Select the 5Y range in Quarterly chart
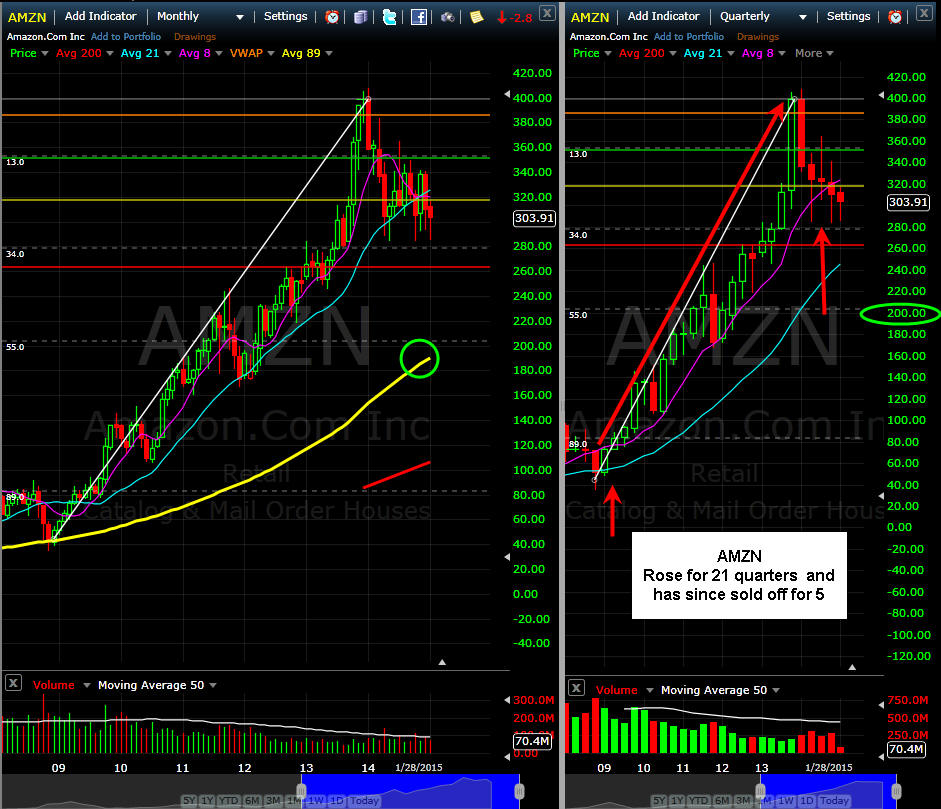Image resolution: width=941 pixels, height=809 pixels. (659, 801)
